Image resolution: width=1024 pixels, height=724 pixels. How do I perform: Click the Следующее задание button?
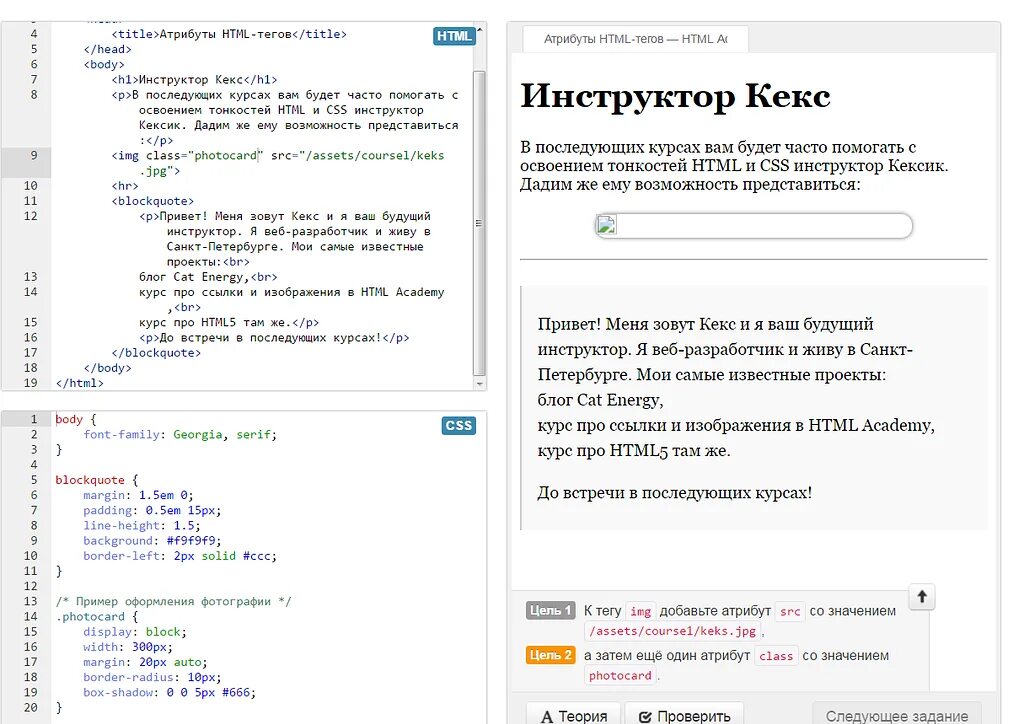(x=897, y=716)
